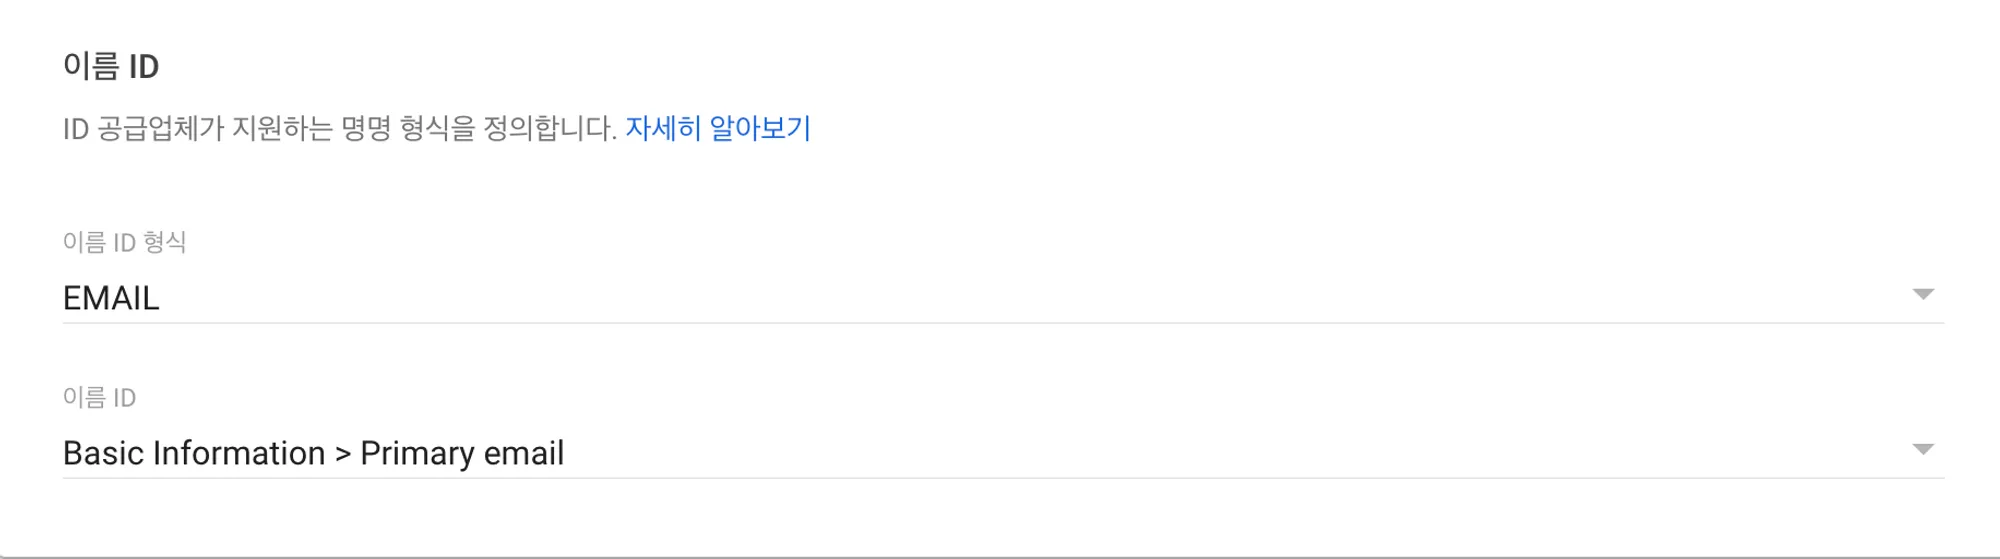Open the EMAIL format dropdown
This screenshot has height=559, width=2000.
[1000, 297]
